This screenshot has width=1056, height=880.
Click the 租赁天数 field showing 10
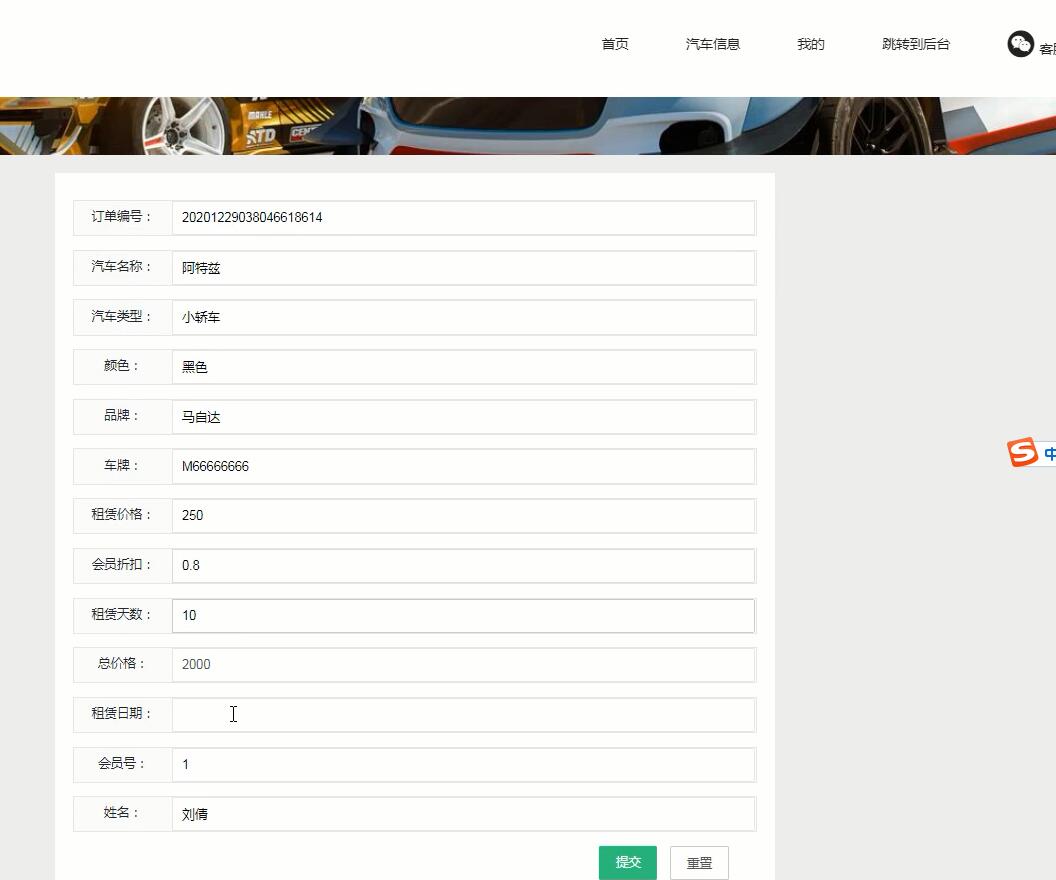[463, 615]
